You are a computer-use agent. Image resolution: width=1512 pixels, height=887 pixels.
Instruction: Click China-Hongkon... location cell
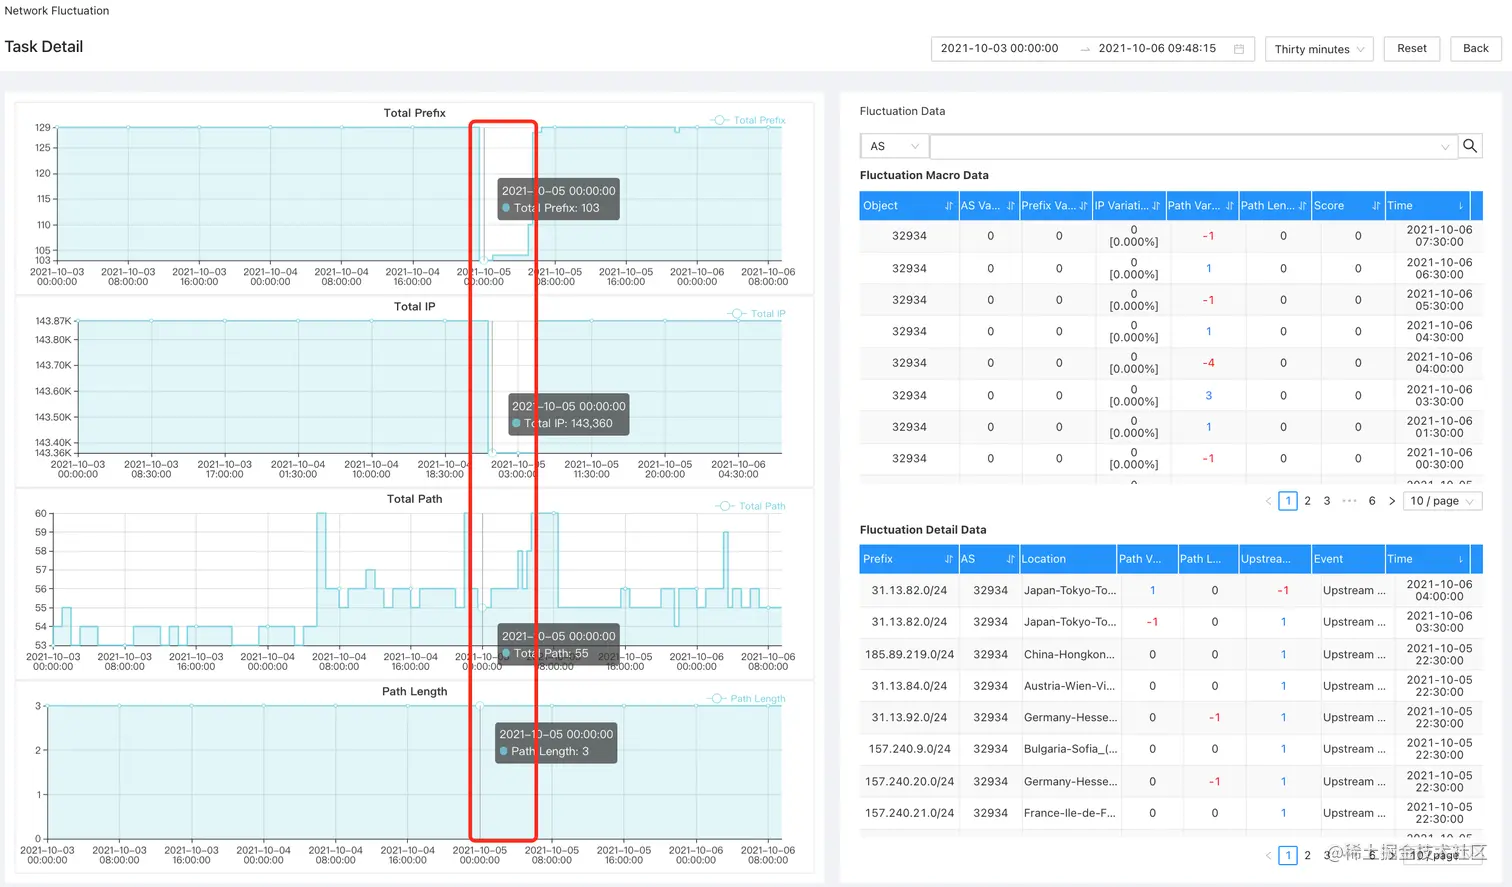1069,654
